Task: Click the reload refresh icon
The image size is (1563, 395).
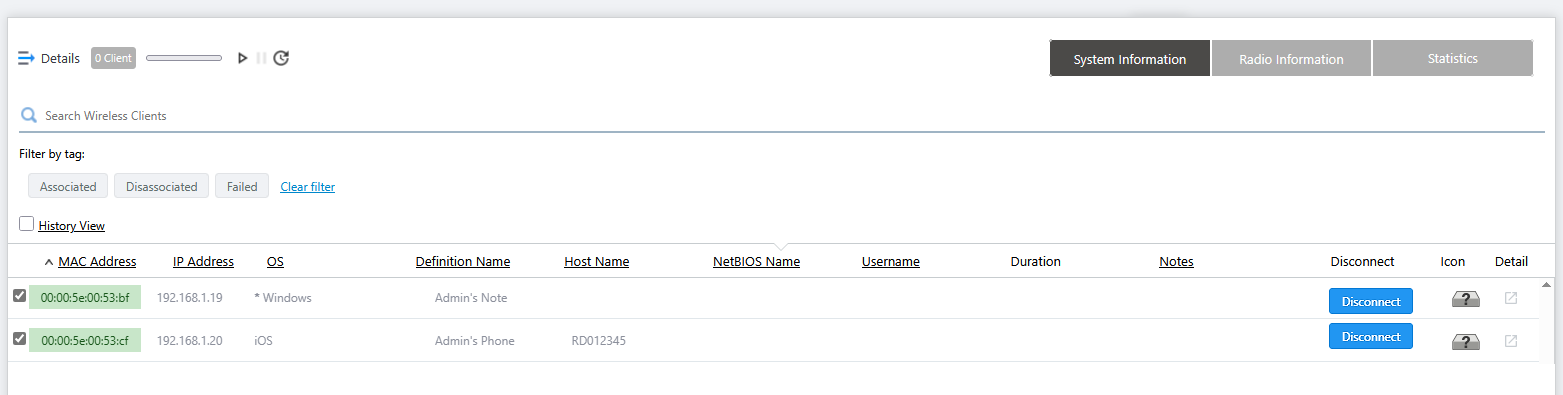Action: click(281, 58)
